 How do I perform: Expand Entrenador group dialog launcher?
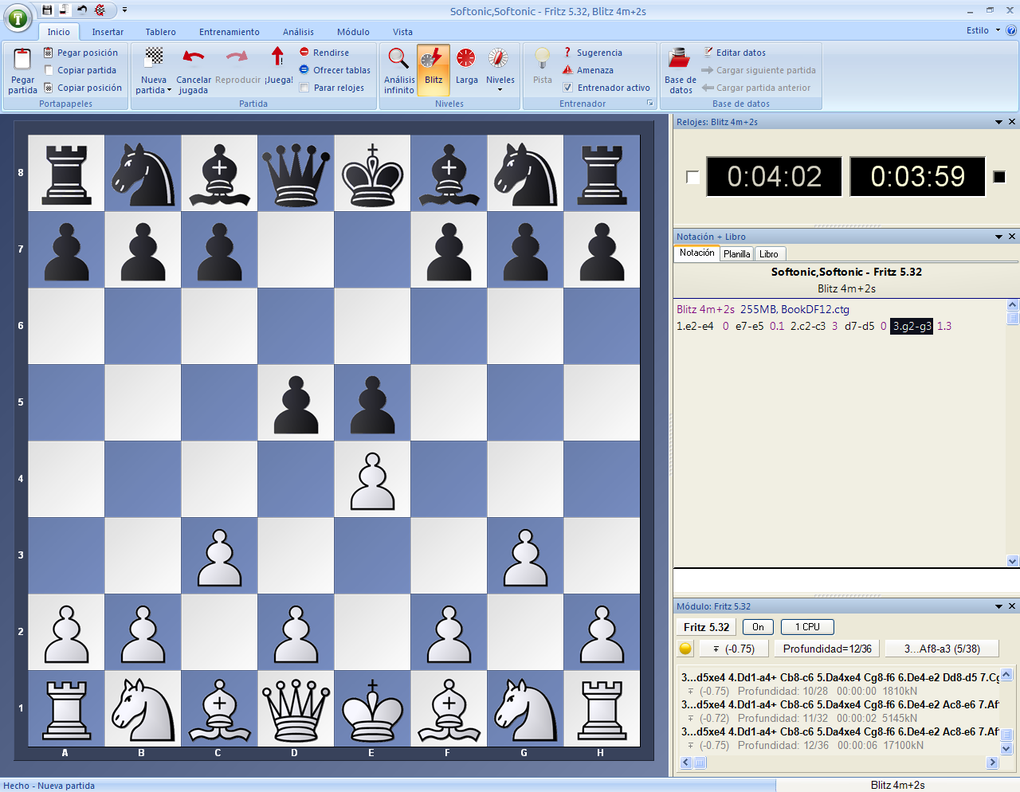(649, 103)
